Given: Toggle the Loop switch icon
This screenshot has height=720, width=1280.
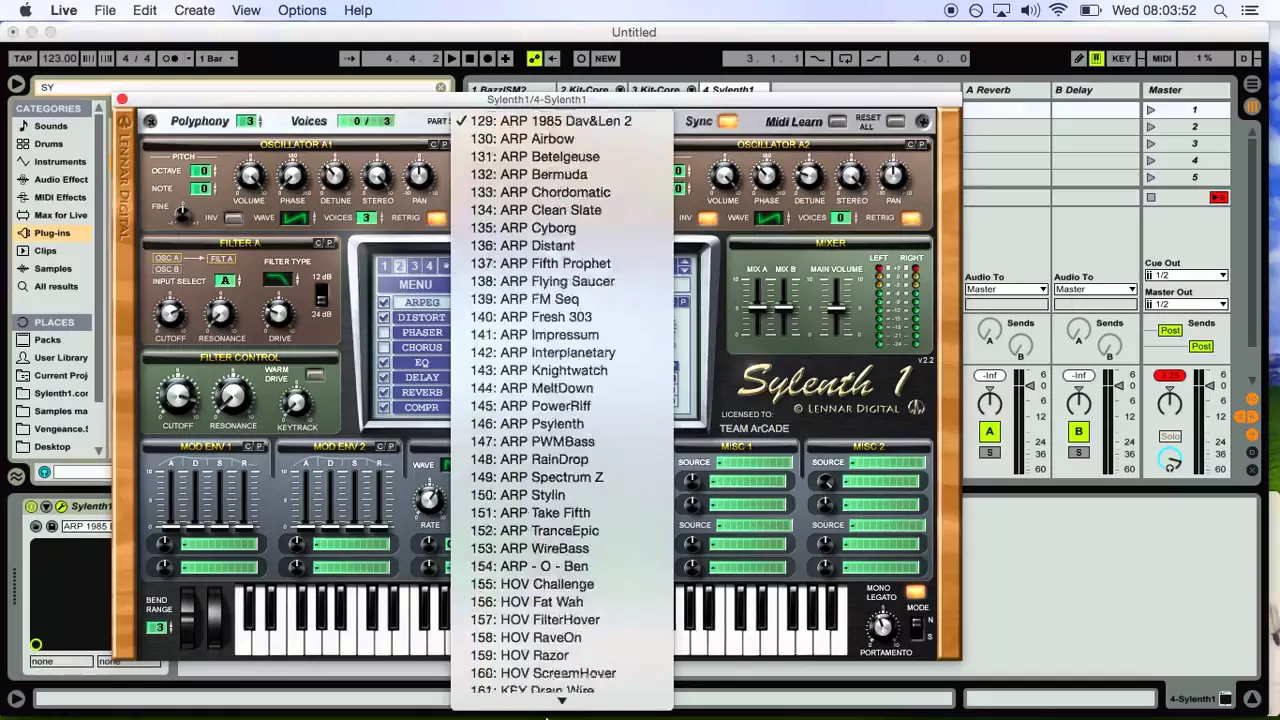Looking at the screenshot, I should coord(846,59).
